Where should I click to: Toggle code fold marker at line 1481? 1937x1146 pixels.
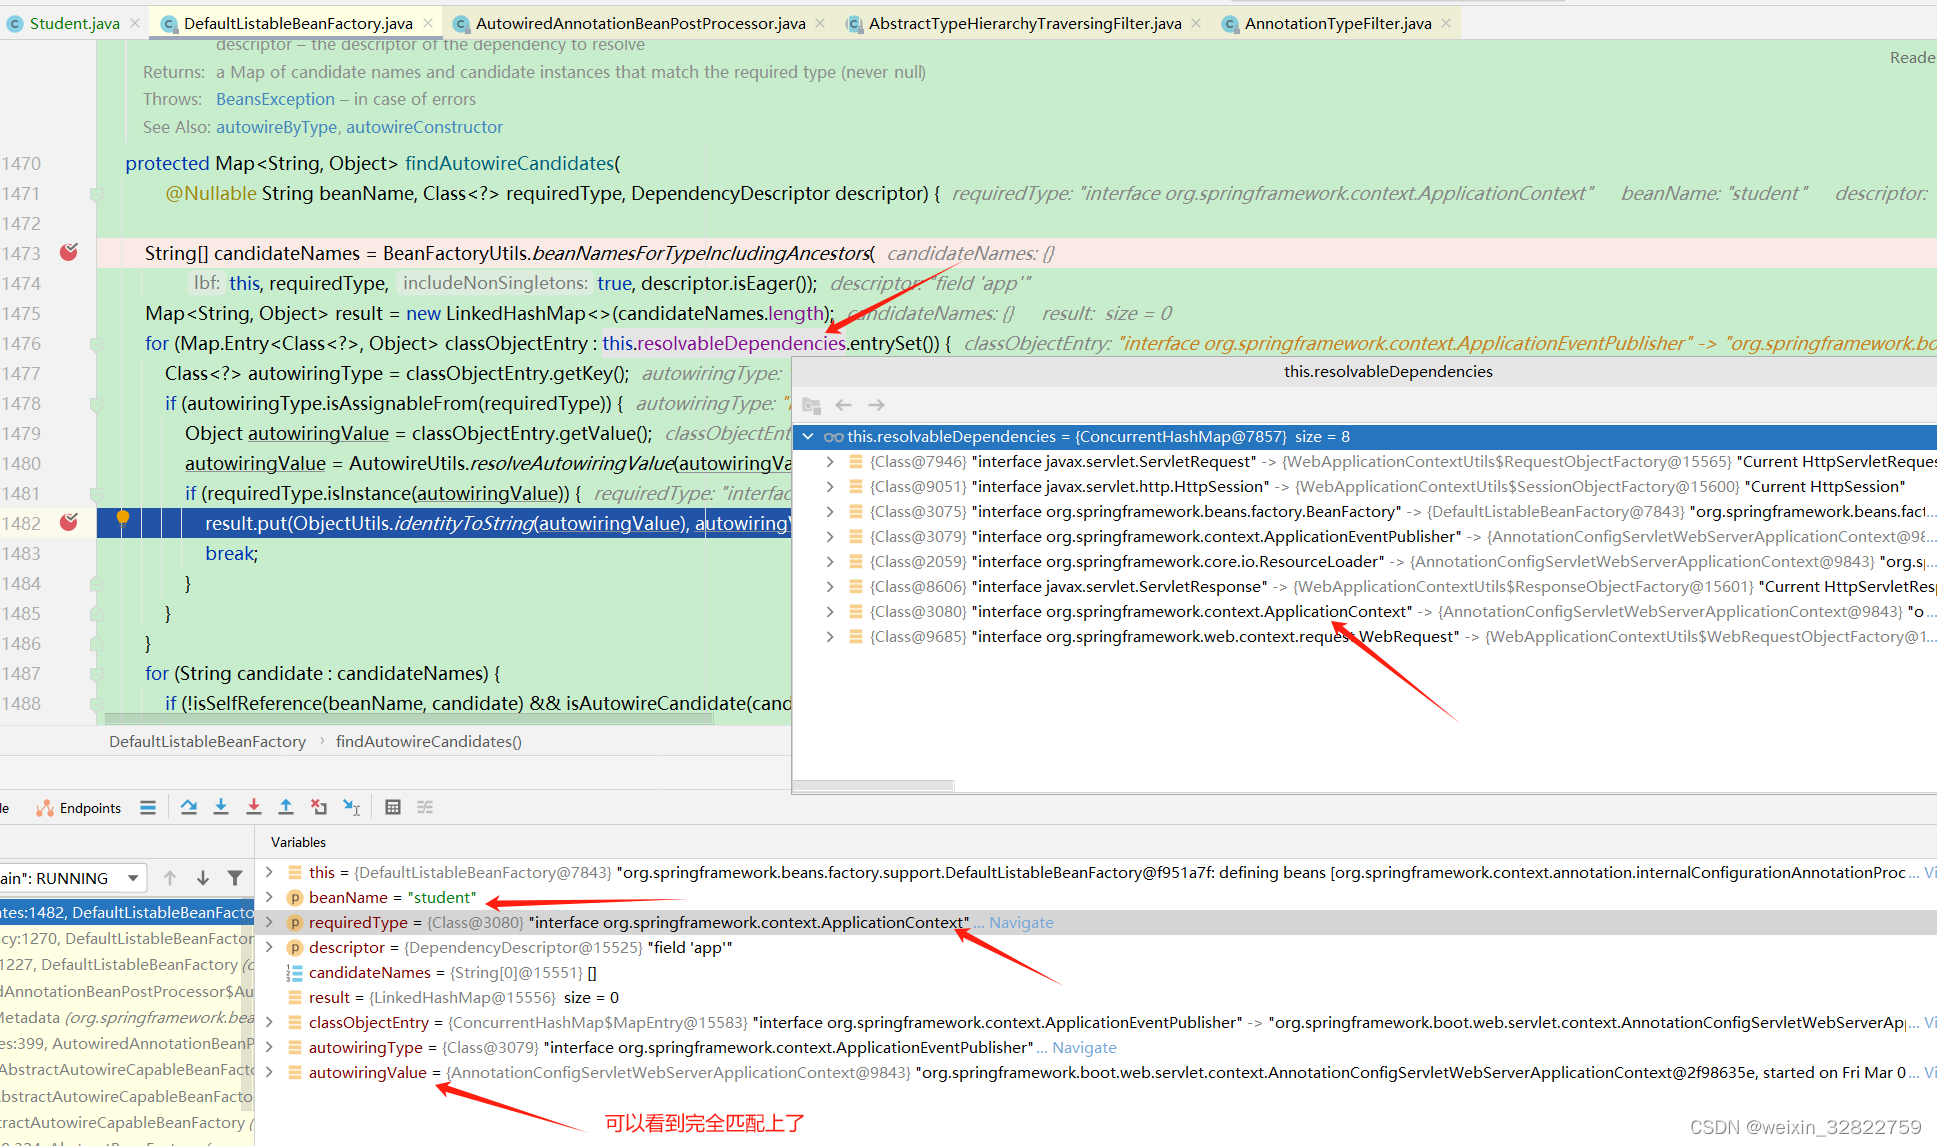[96, 494]
